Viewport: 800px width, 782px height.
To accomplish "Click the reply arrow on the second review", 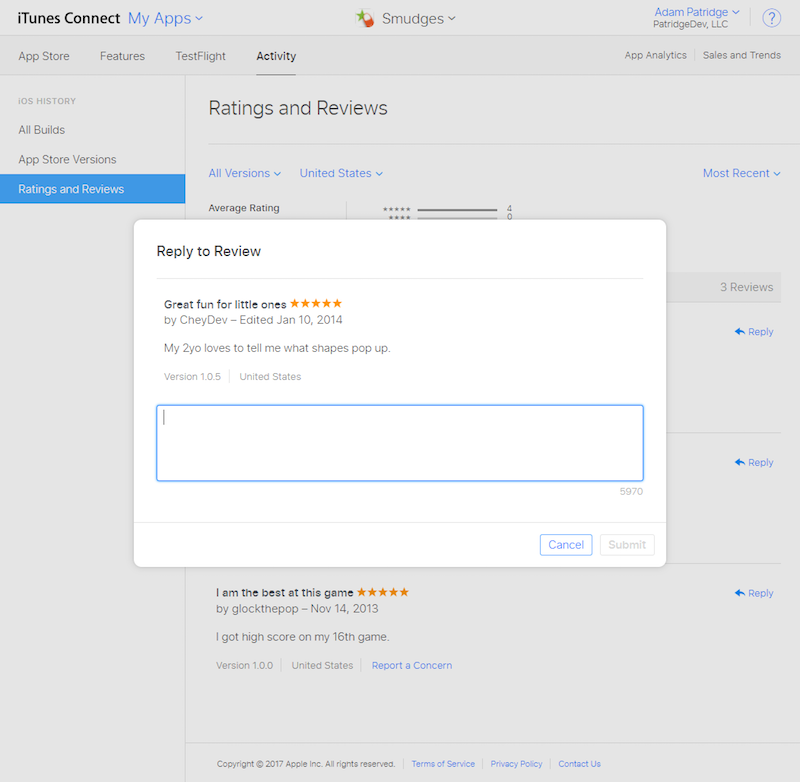I will [x=740, y=463].
